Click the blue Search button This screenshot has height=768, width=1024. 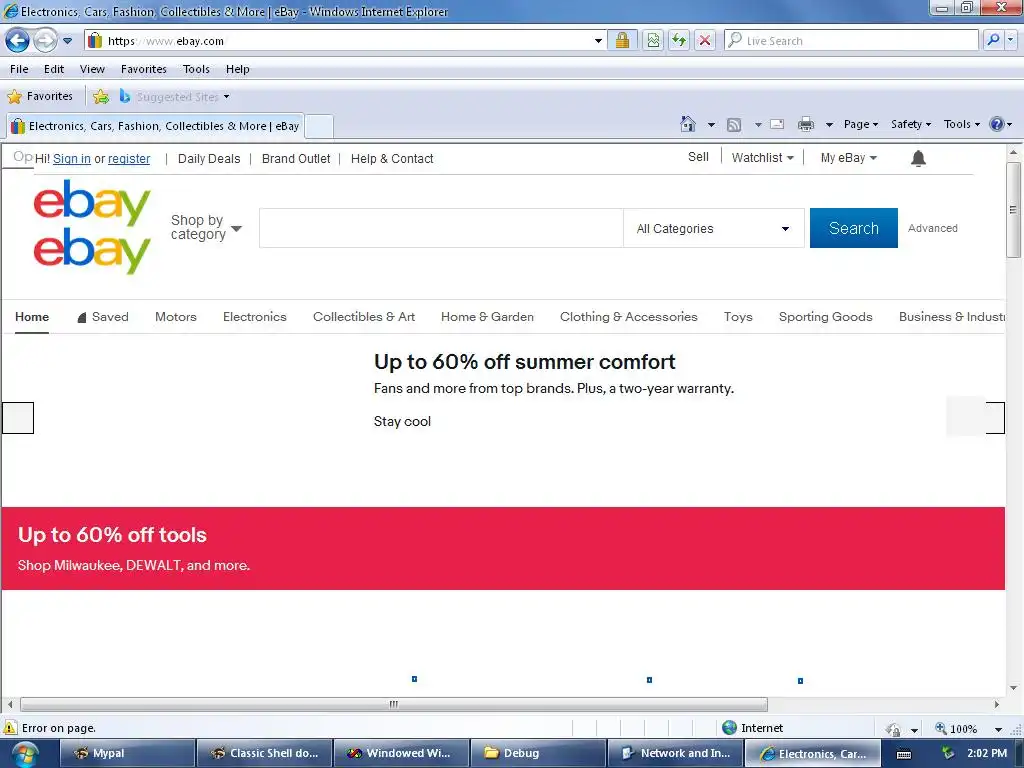coord(854,228)
